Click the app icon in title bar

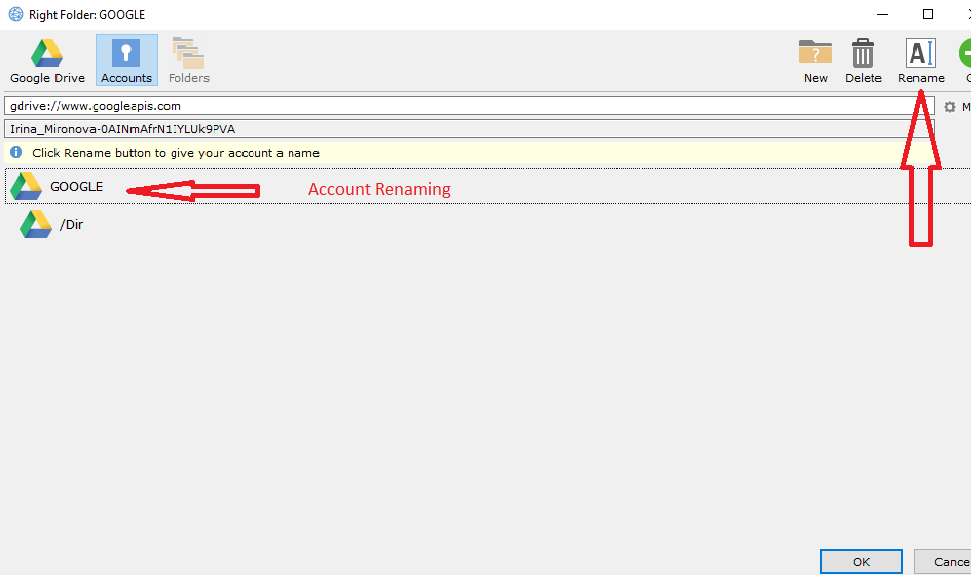tap(15, 14)
